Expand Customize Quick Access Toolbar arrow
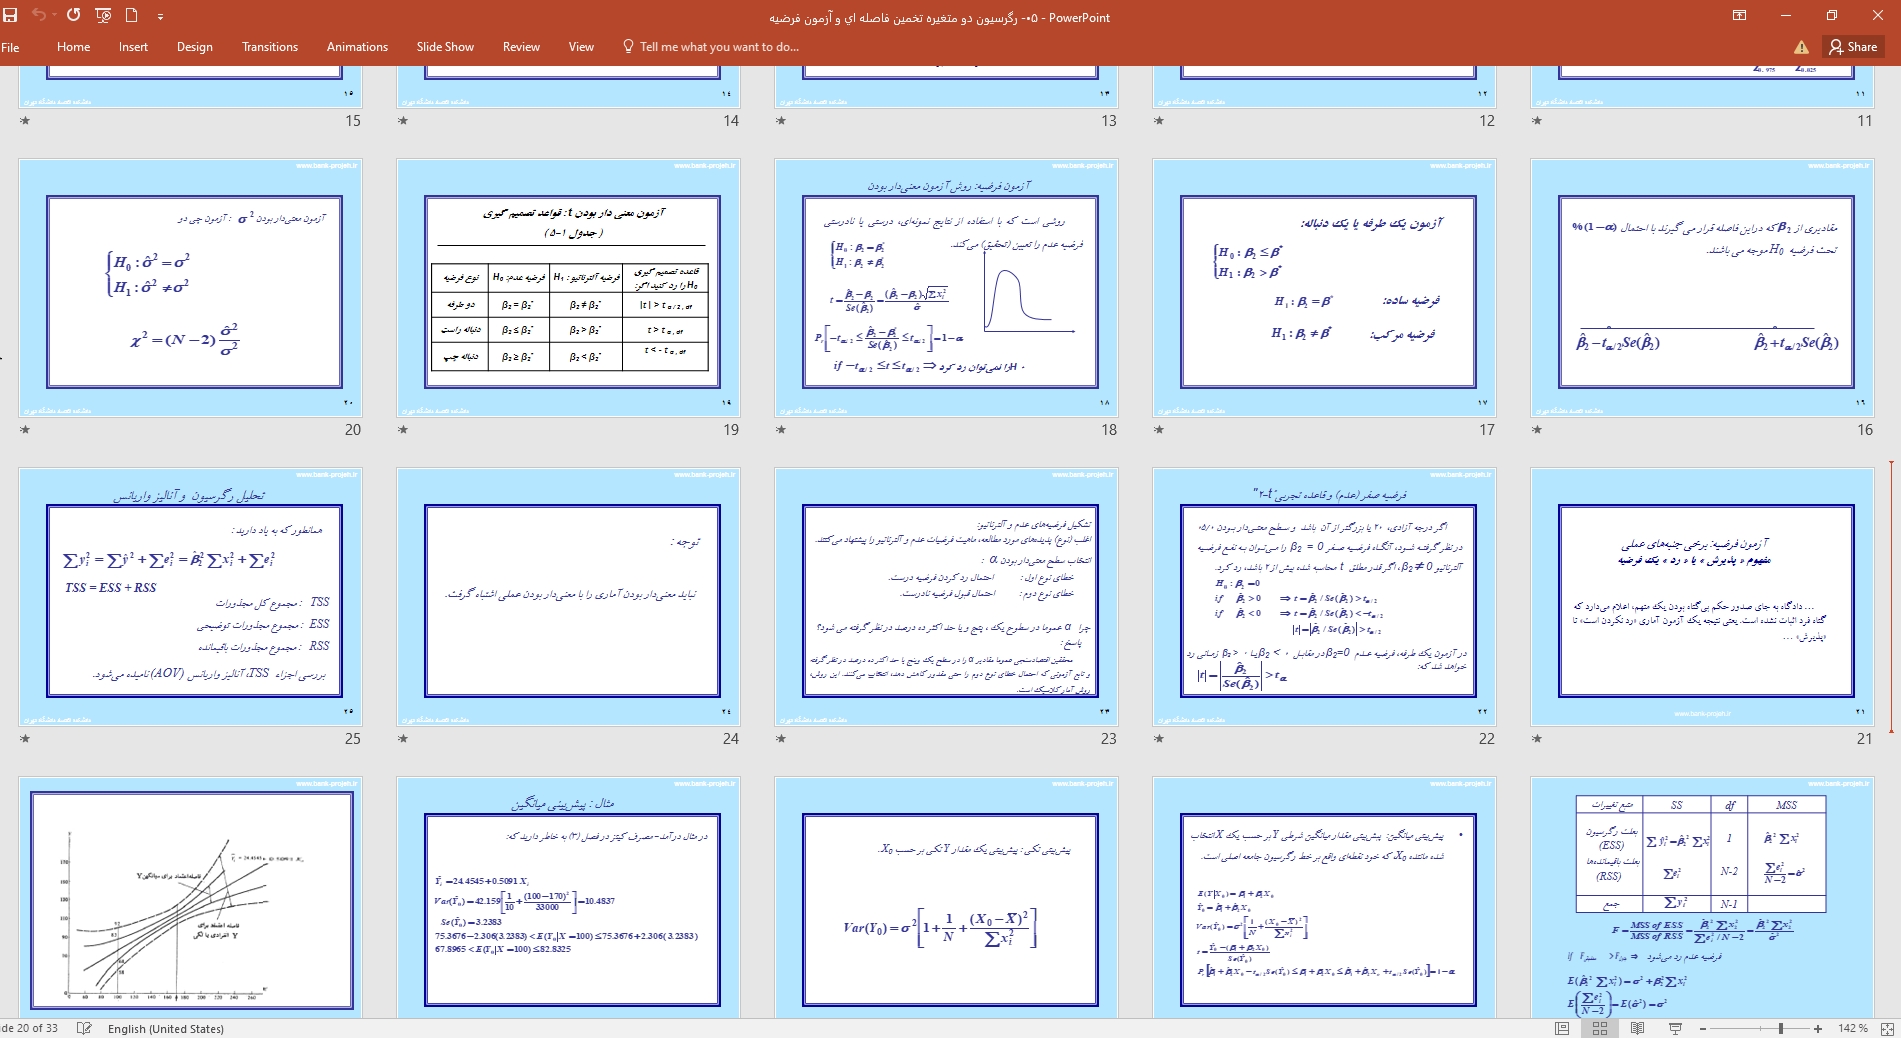Screen dimensions: 1901x1038 coord(160,16)
